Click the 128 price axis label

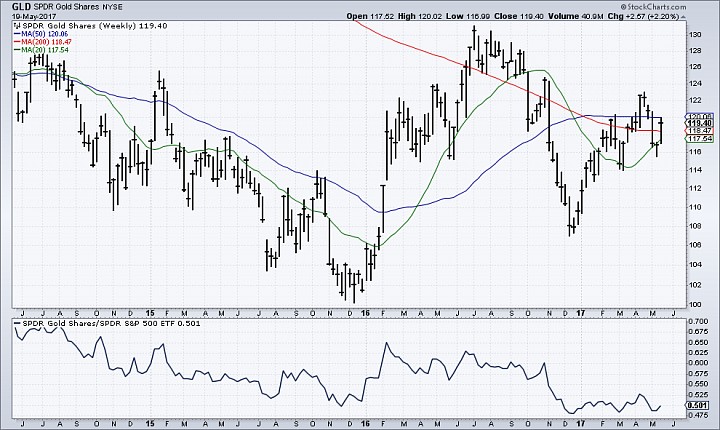(694, 51)
